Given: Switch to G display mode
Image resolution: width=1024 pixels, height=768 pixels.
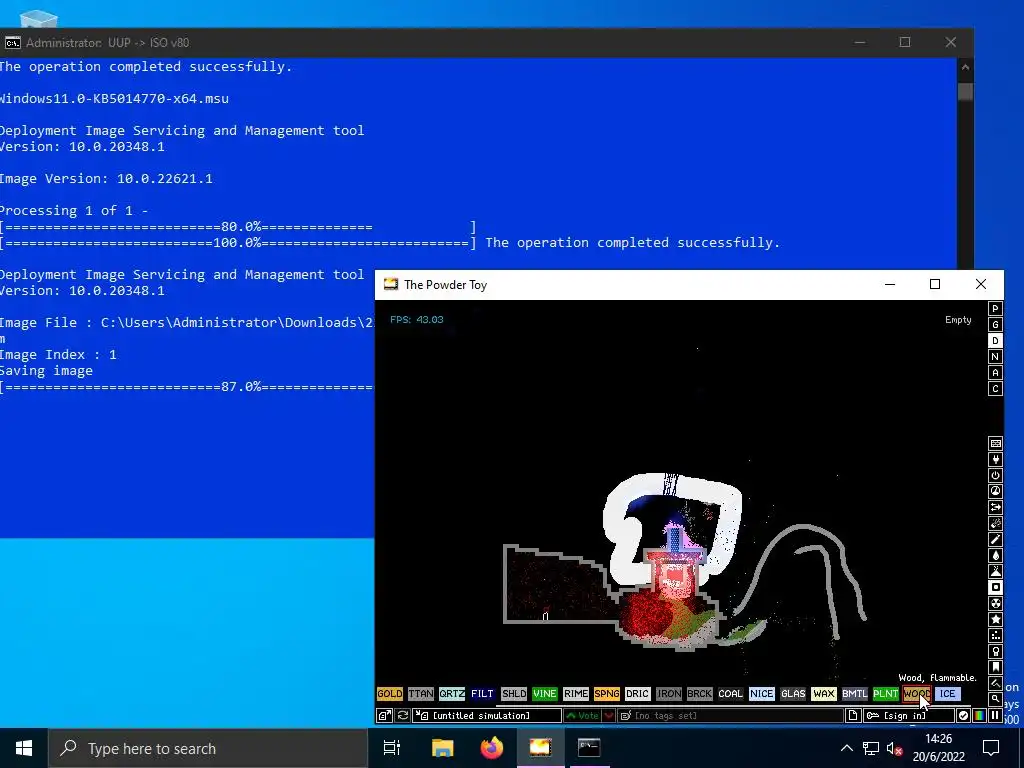Looking at the screenshot, I should pyautogui.click(x=995, y=325).
